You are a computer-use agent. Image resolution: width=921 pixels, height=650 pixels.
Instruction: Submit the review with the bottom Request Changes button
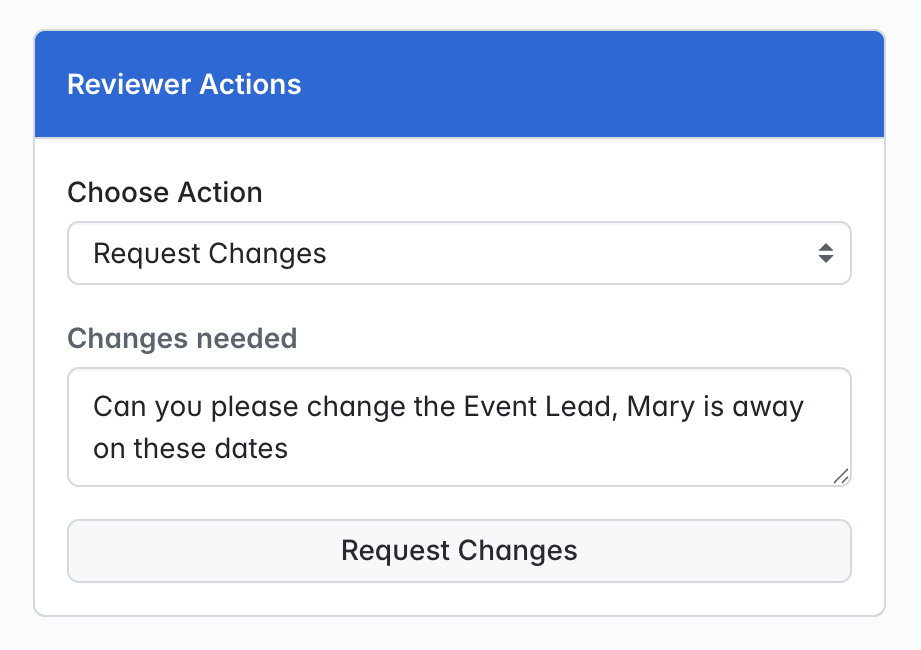click(459, 551)
